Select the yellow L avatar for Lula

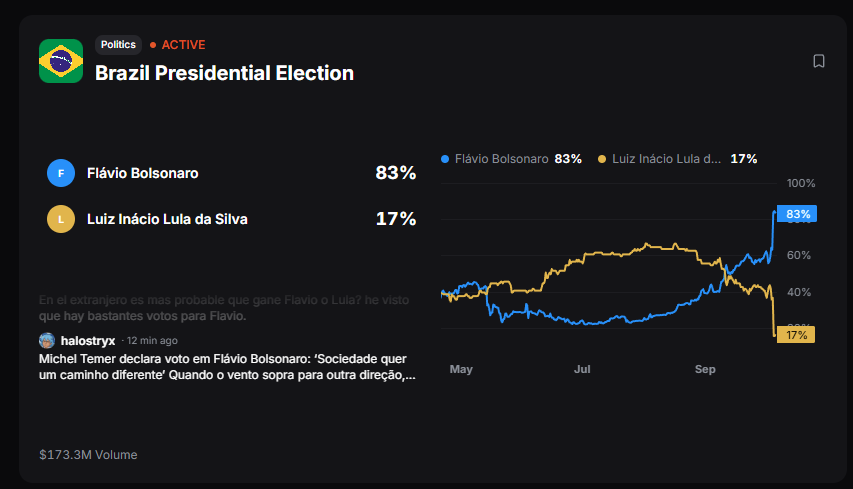click(x=61, y=219)
